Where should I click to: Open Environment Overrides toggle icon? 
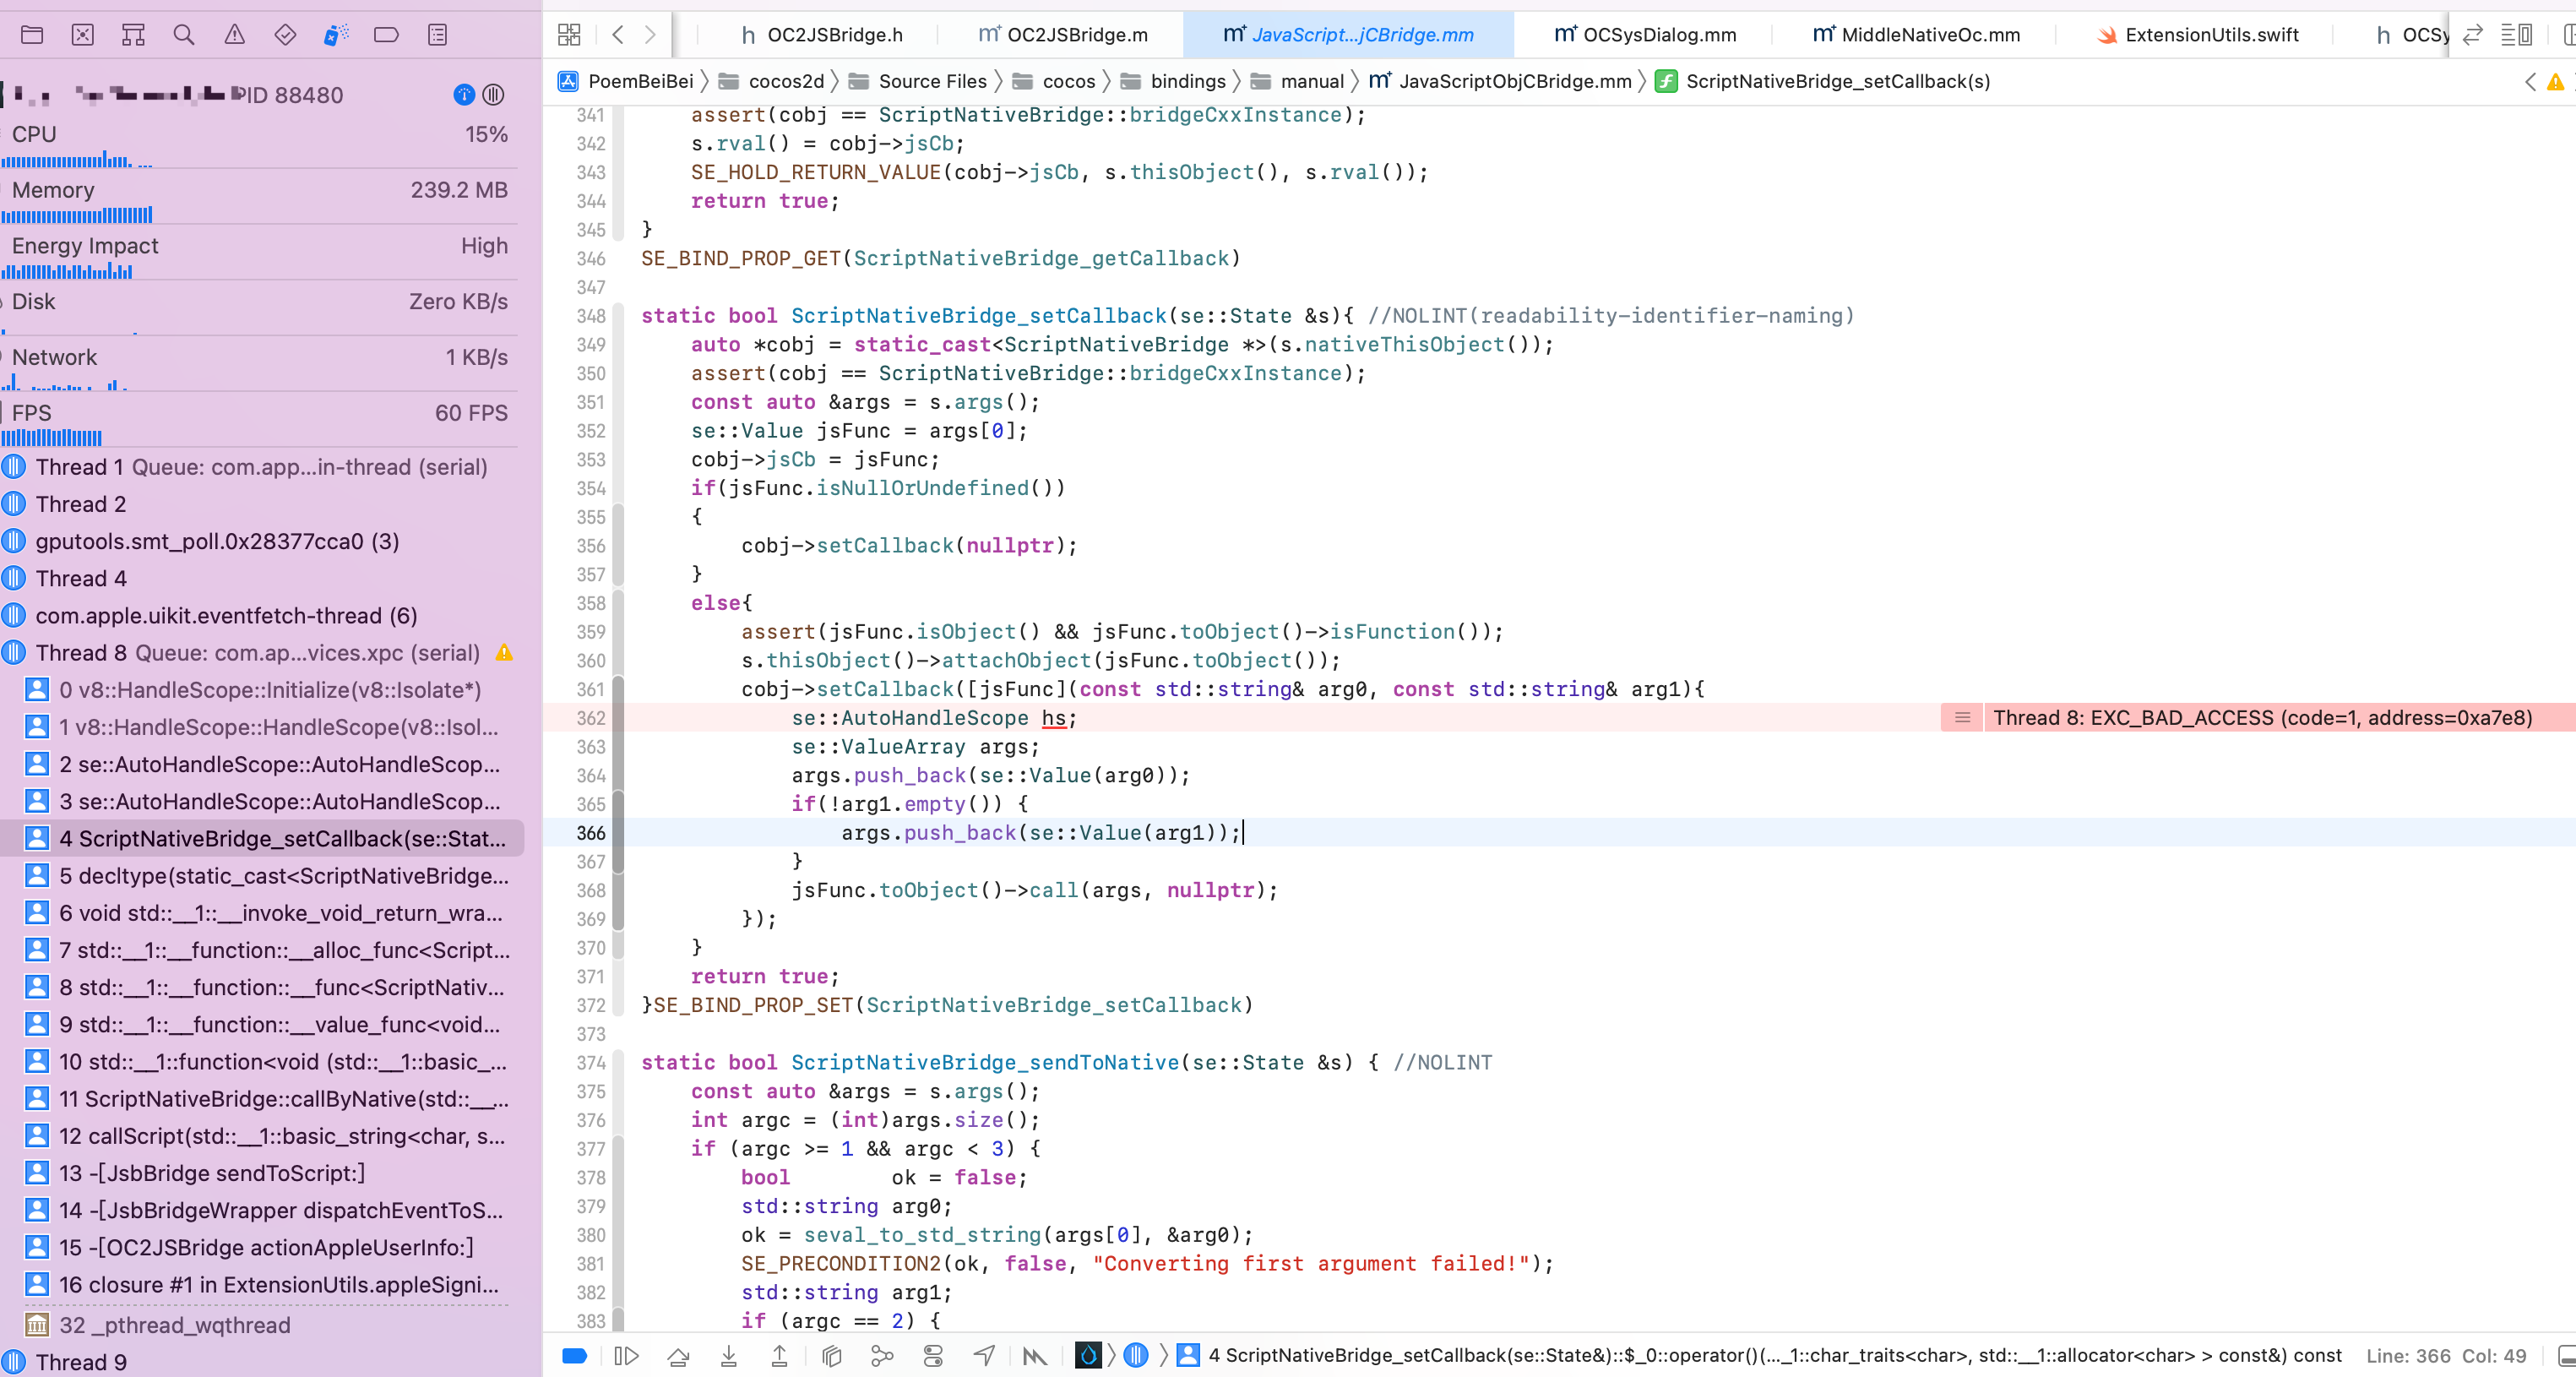[x=933, y=1356]
